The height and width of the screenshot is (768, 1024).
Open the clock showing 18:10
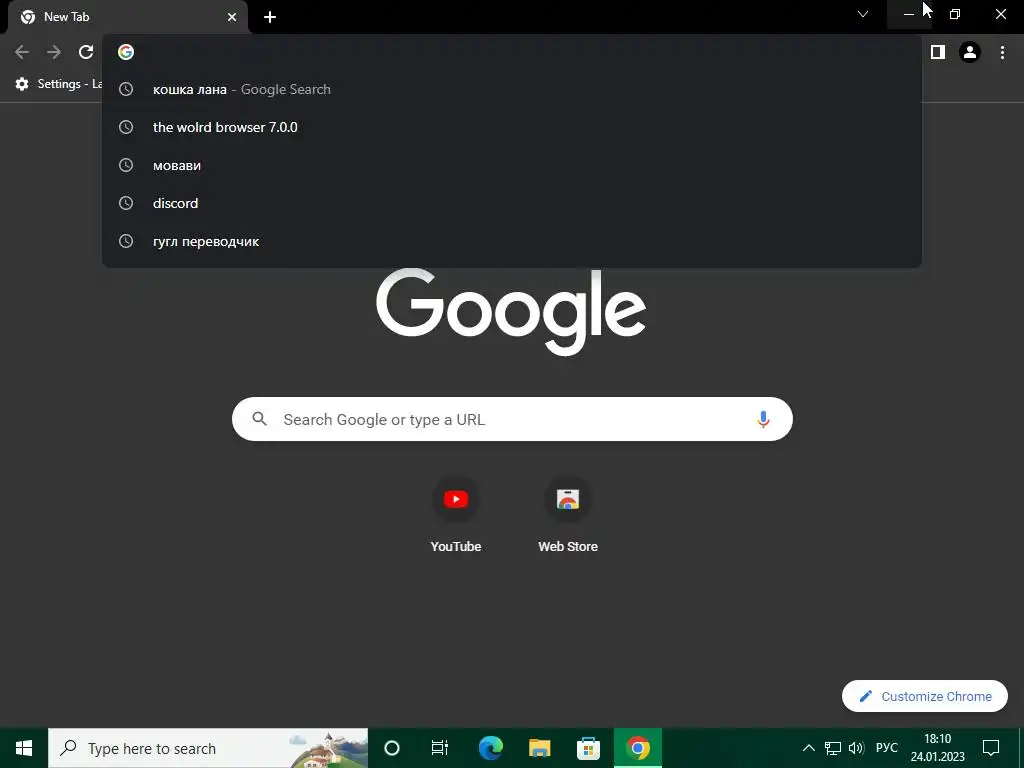[x=938, y=748]
